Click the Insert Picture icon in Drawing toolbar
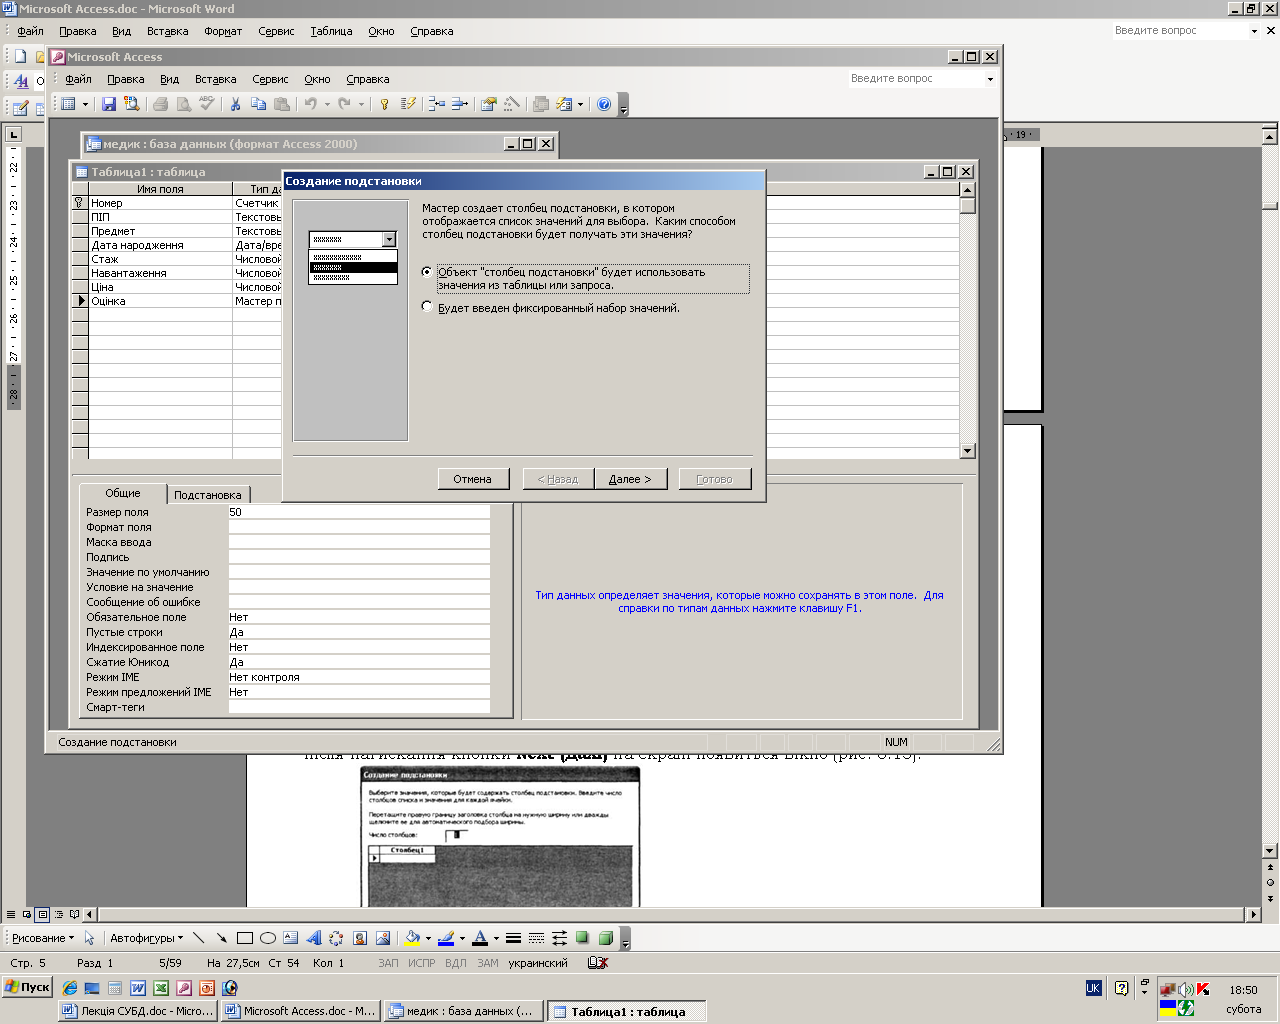 [383, 938]
